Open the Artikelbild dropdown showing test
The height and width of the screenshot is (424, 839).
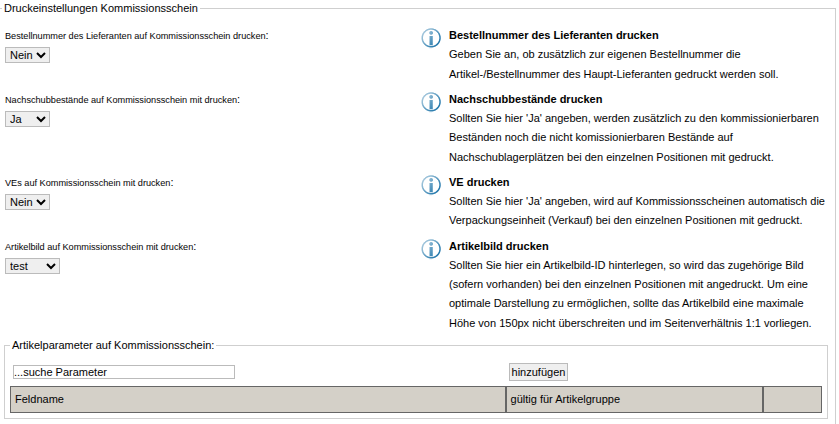32,266
